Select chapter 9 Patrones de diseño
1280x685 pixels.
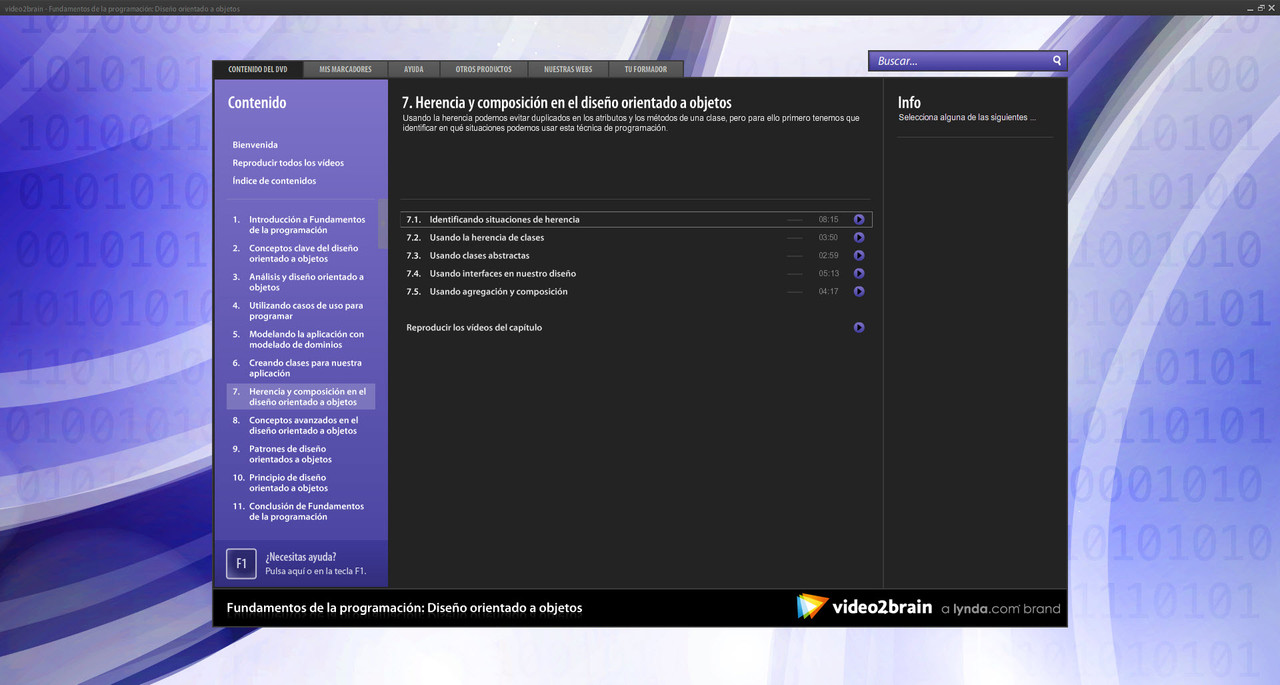300,454
